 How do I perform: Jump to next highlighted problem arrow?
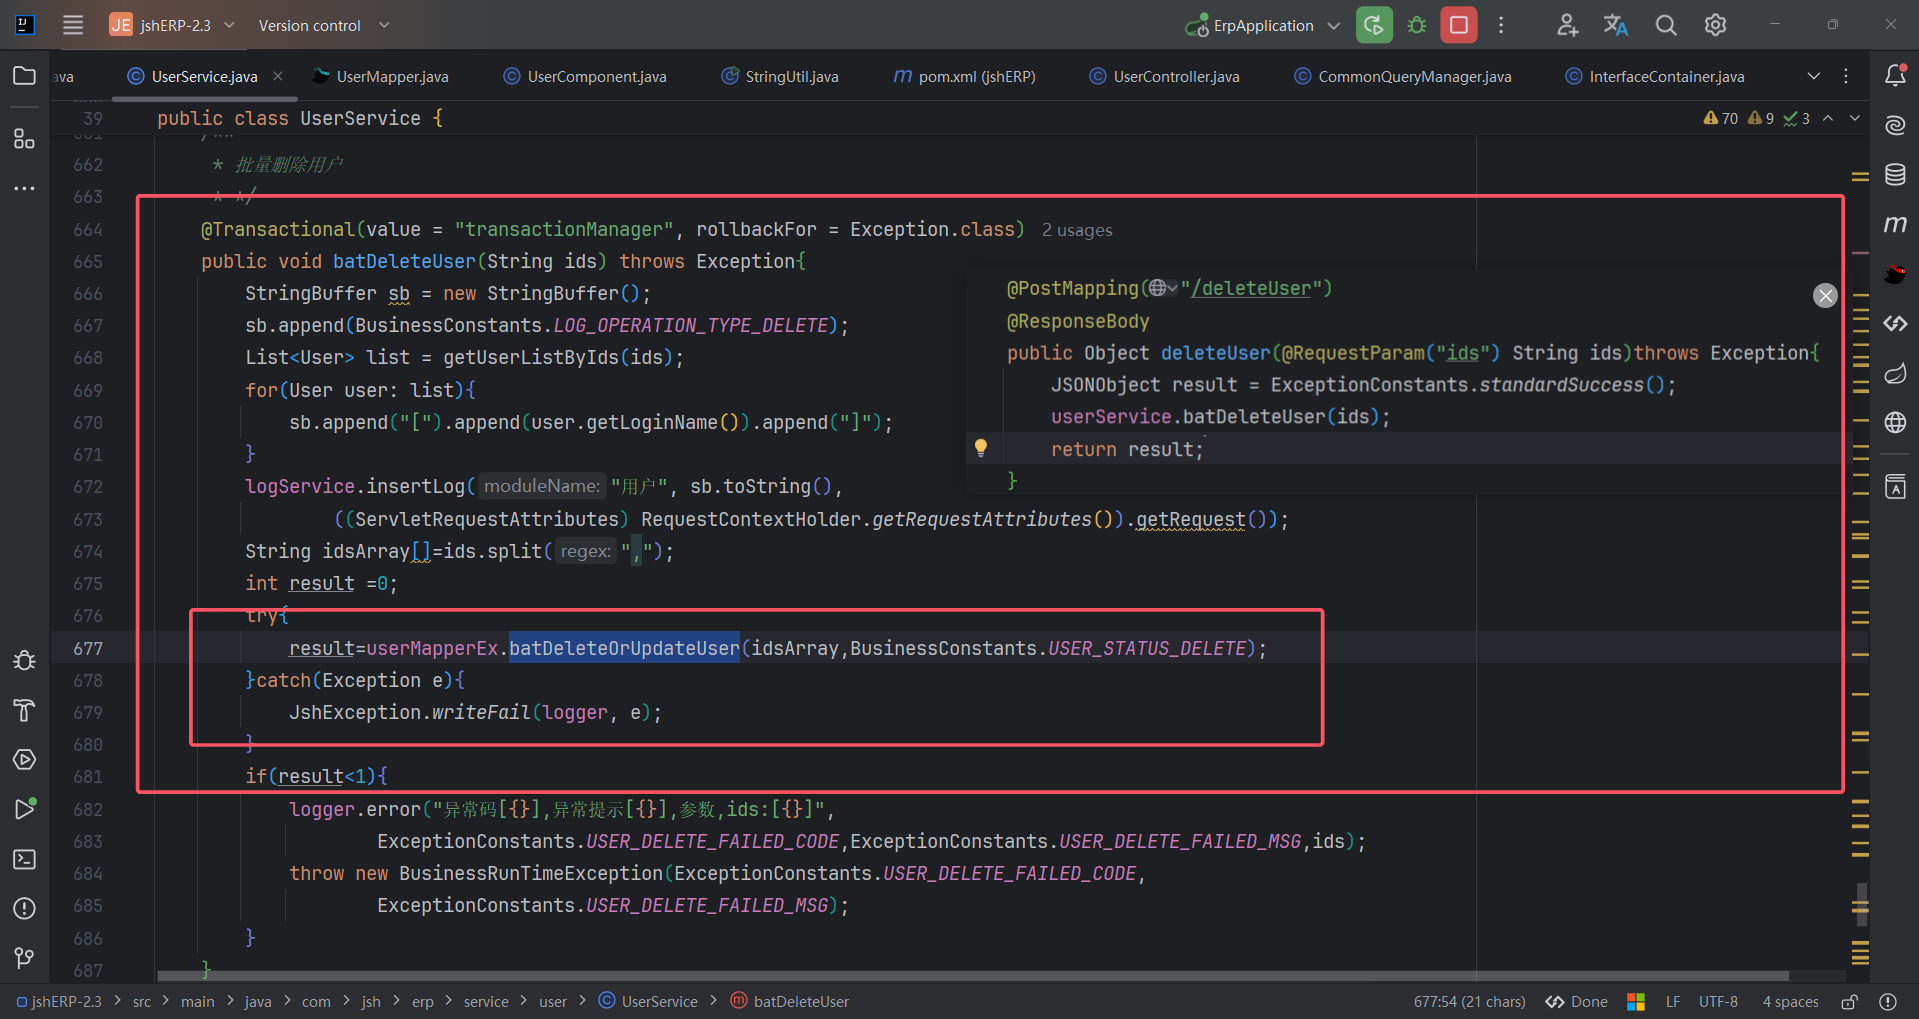click(1855, 118)
